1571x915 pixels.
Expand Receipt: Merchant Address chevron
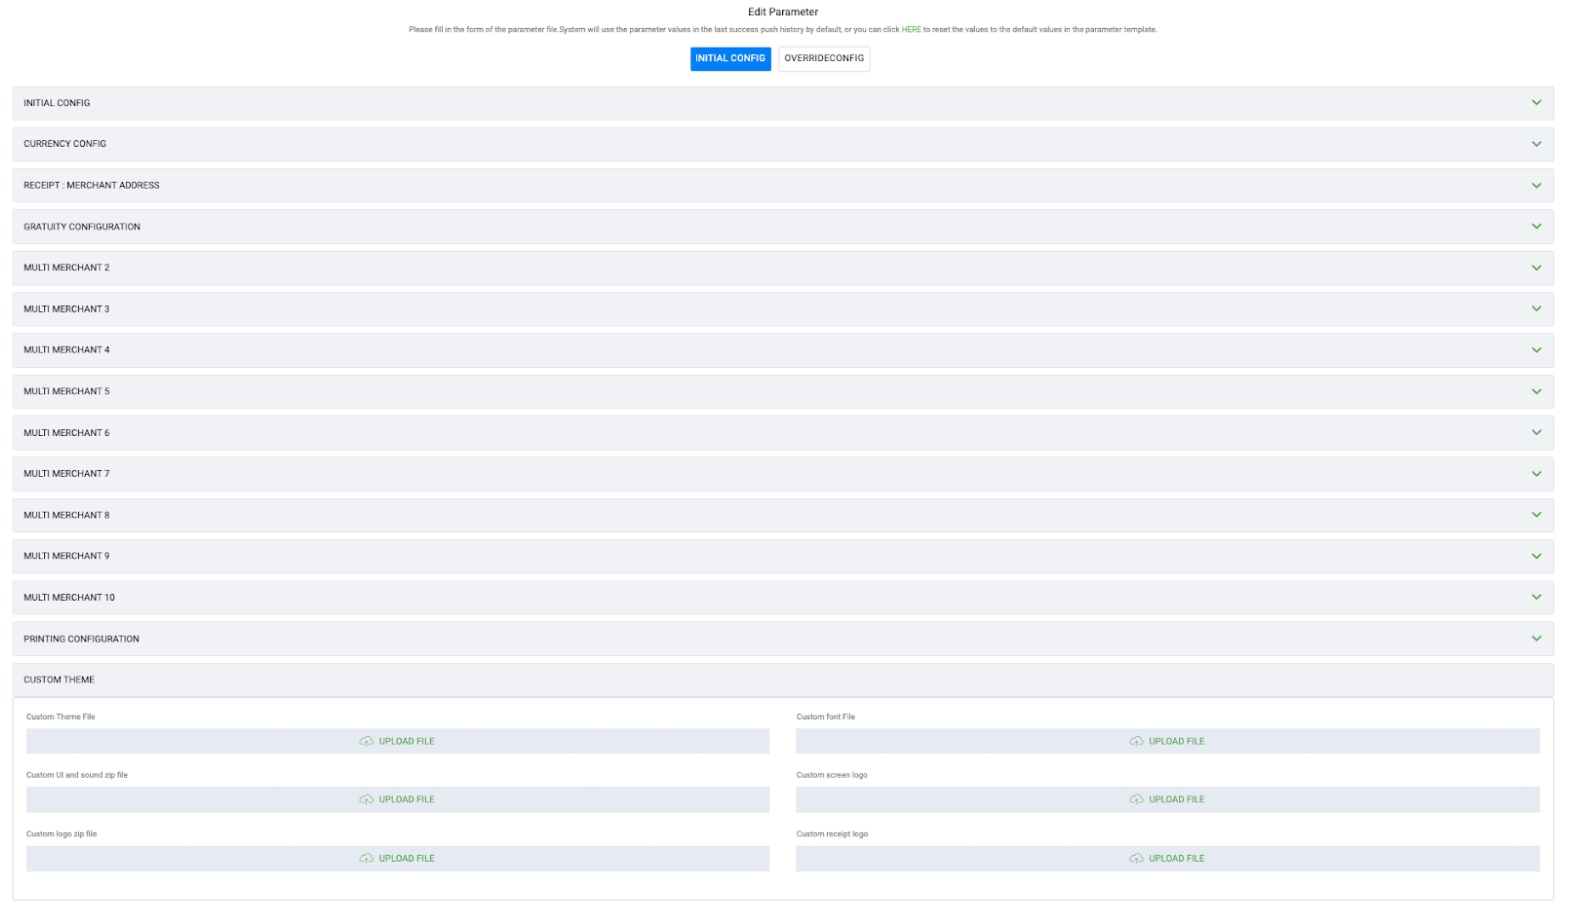[x=1536, y=185]
